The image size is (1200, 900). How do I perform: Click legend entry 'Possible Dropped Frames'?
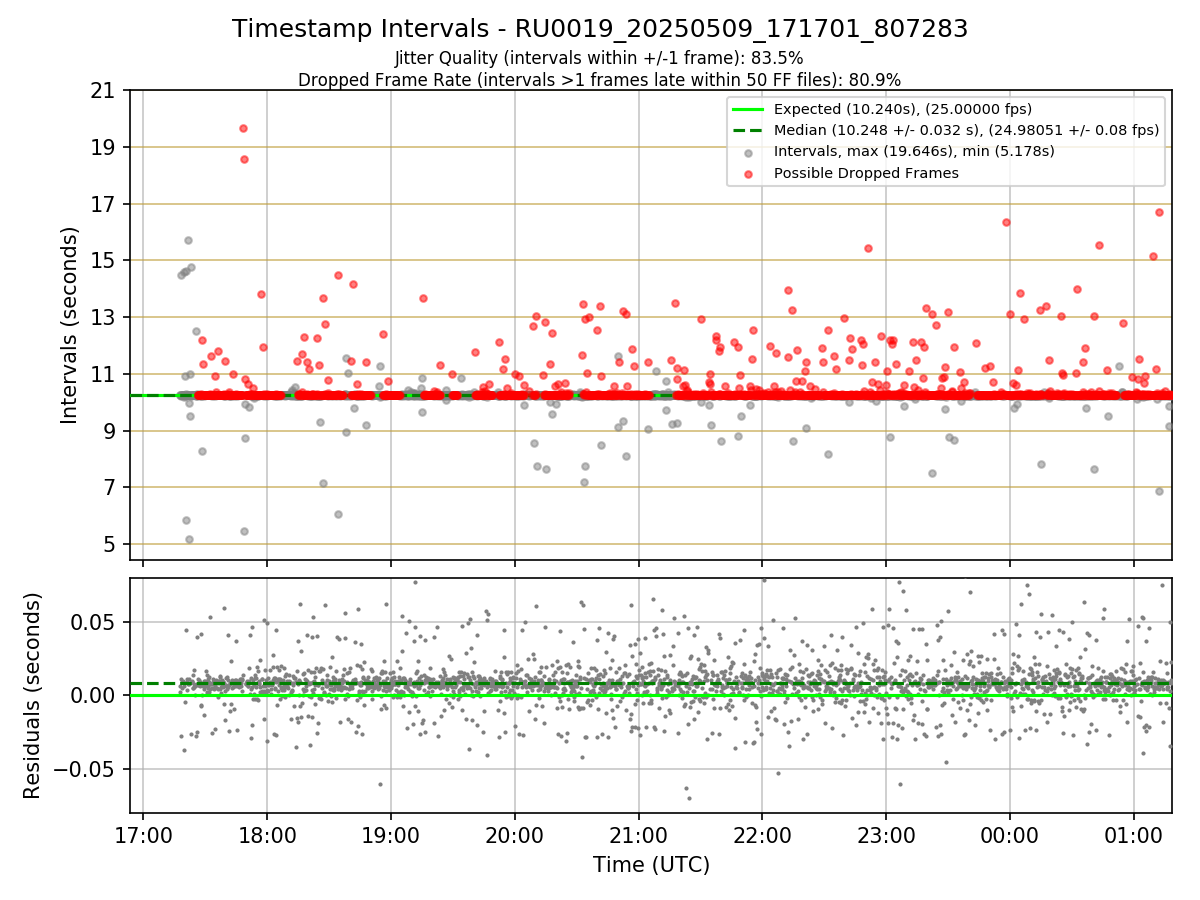coord(866,173)
